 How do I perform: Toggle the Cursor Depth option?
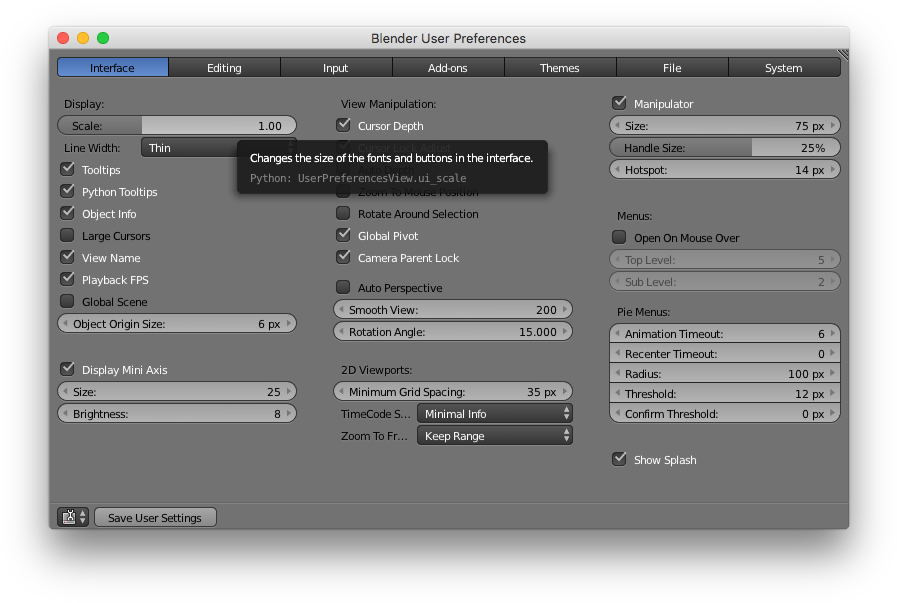343,125
